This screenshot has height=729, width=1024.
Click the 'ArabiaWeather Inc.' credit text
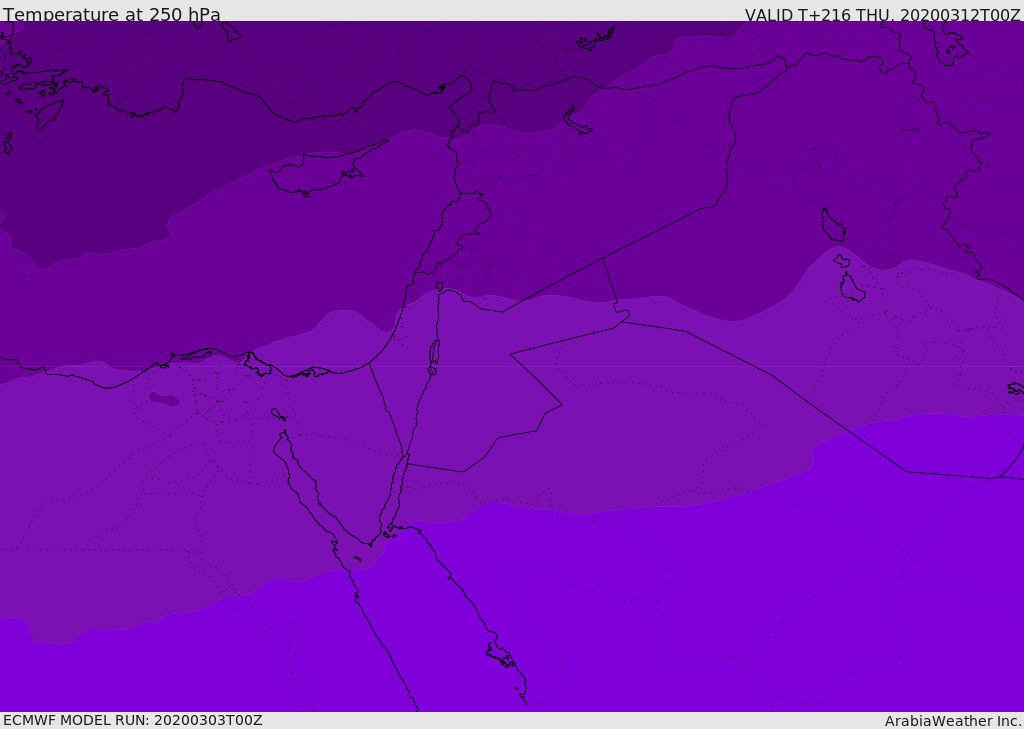[x=953, y=721]
